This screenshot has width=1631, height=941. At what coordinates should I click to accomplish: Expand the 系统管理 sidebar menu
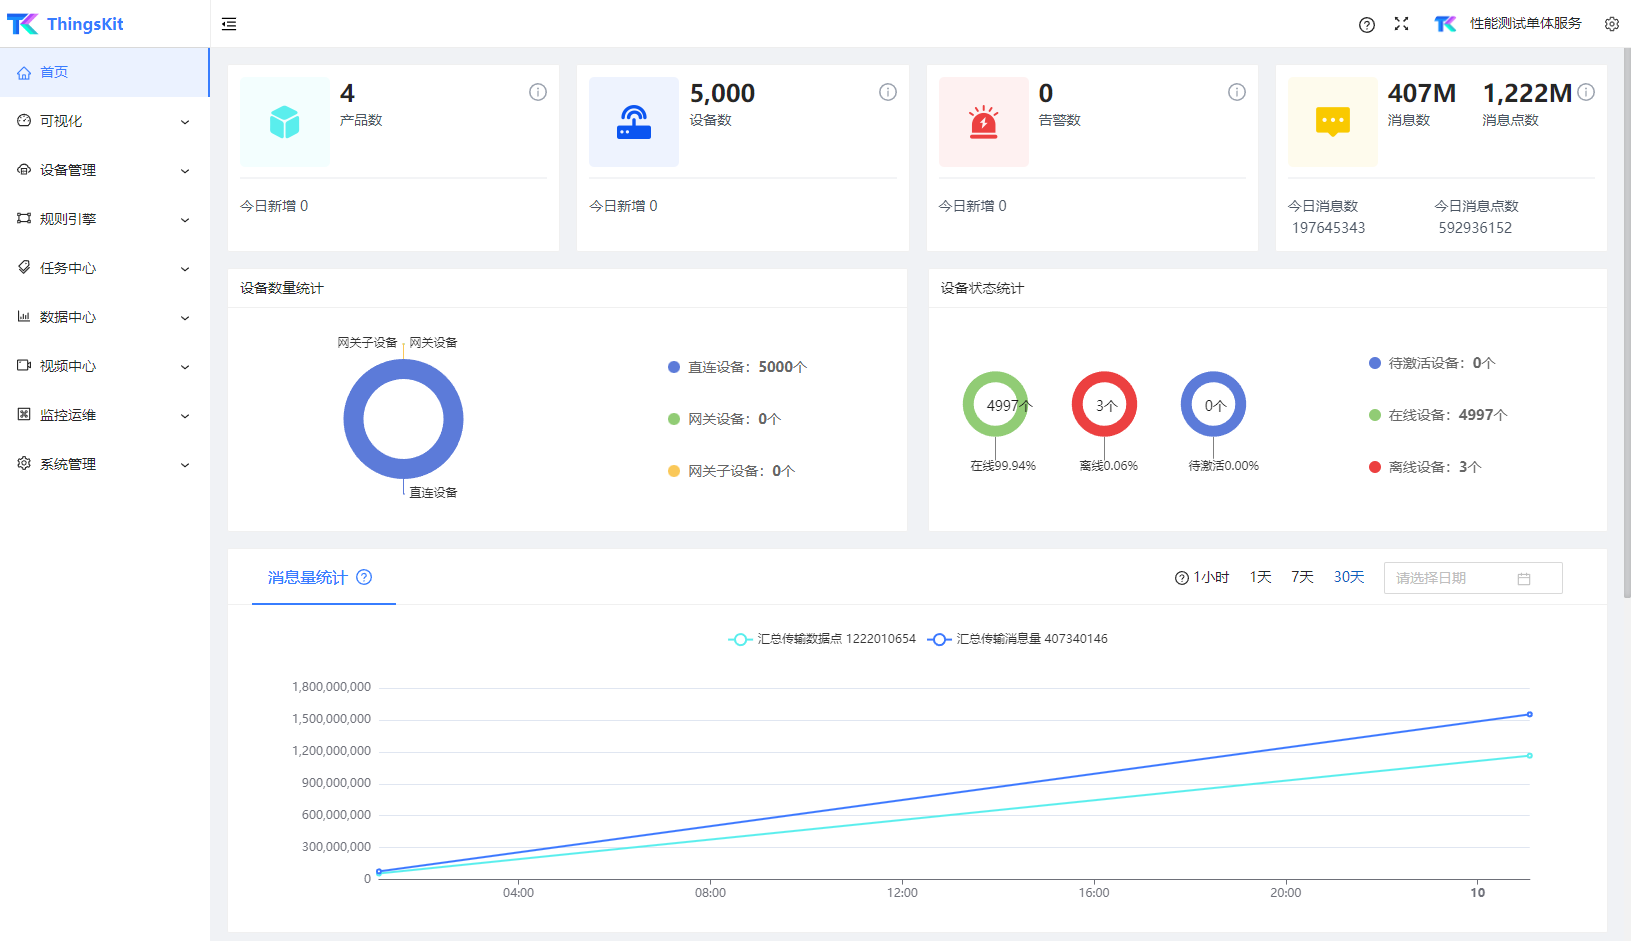point(104,464)
